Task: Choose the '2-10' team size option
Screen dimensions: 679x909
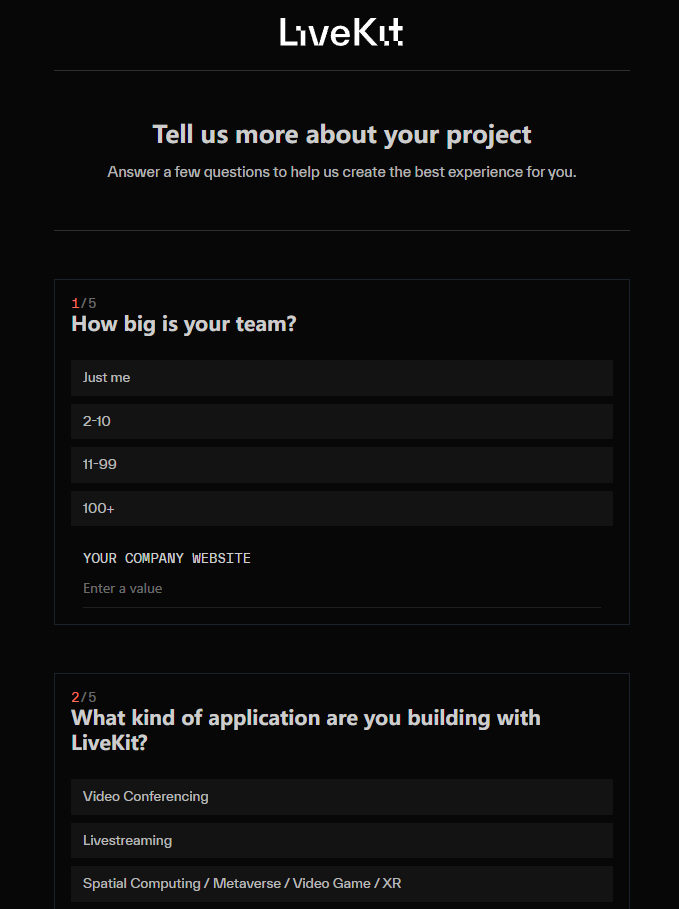Action: click(342, 421)
